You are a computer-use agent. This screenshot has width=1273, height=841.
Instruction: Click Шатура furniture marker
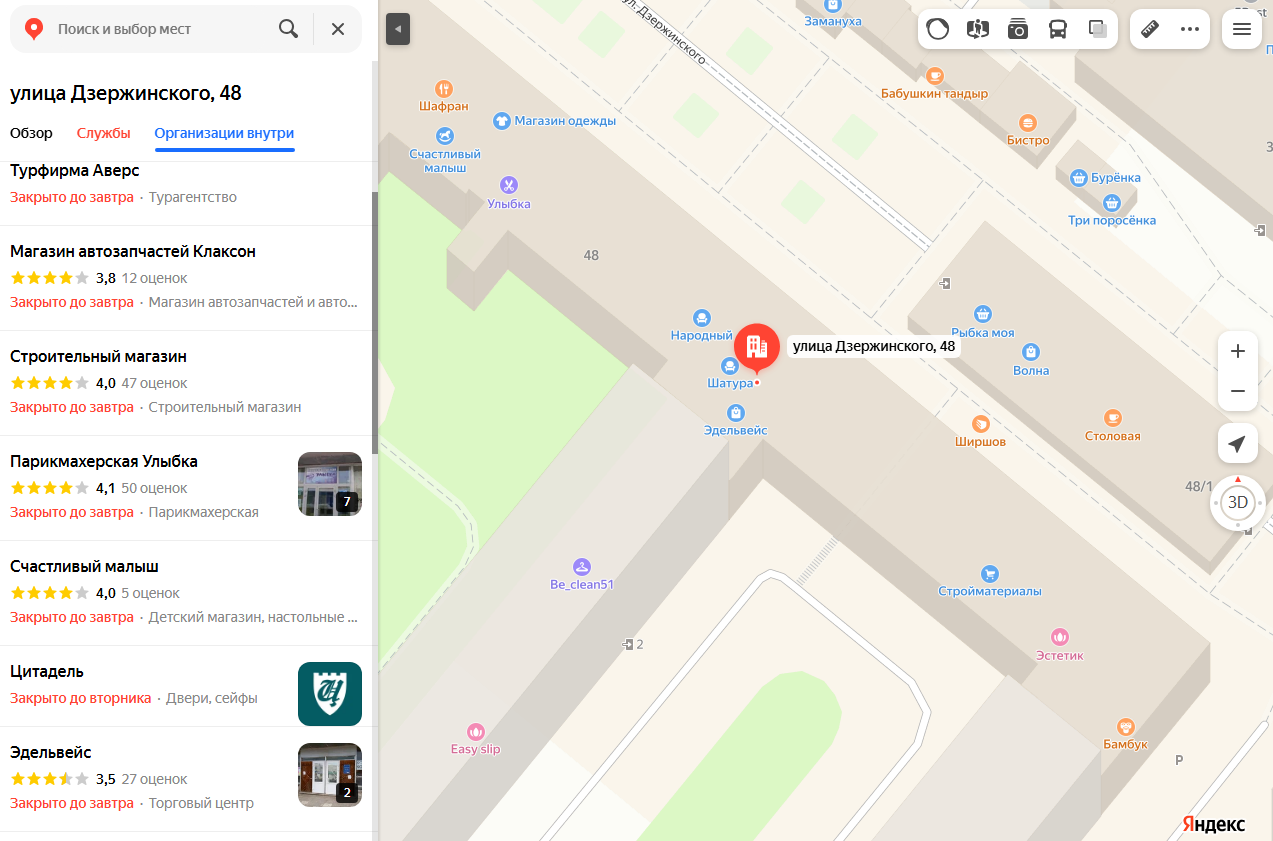click(729, 365)
